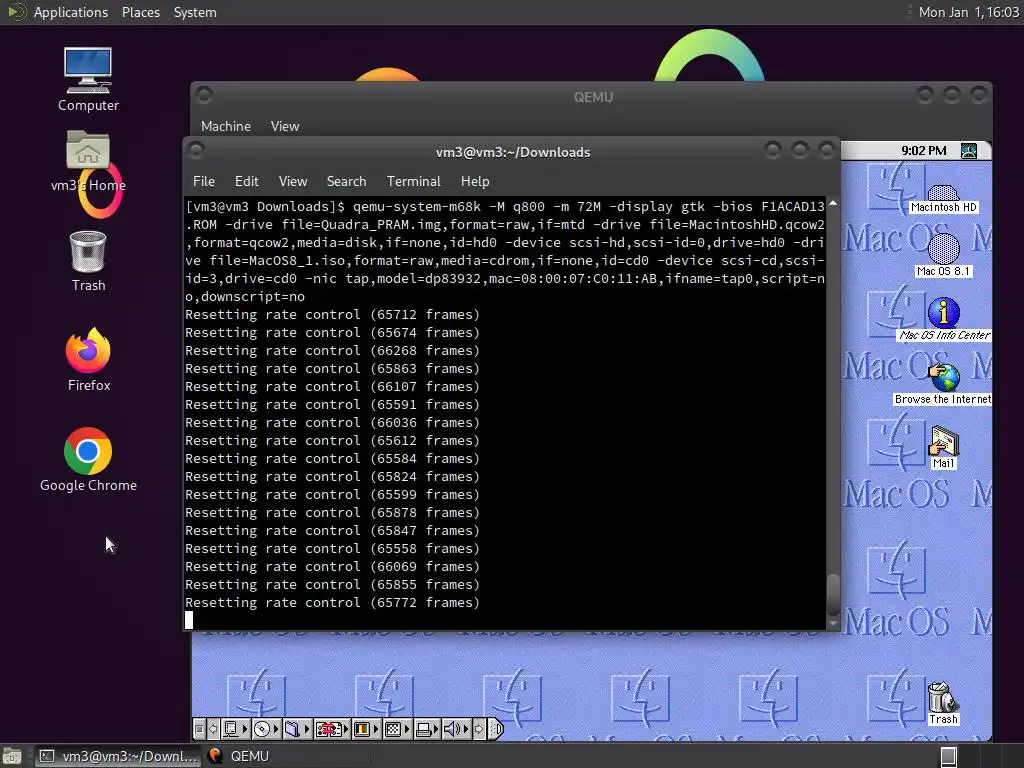Open the QEMU View menu
The image size is (1024, 768).
[x=285, y=126]
